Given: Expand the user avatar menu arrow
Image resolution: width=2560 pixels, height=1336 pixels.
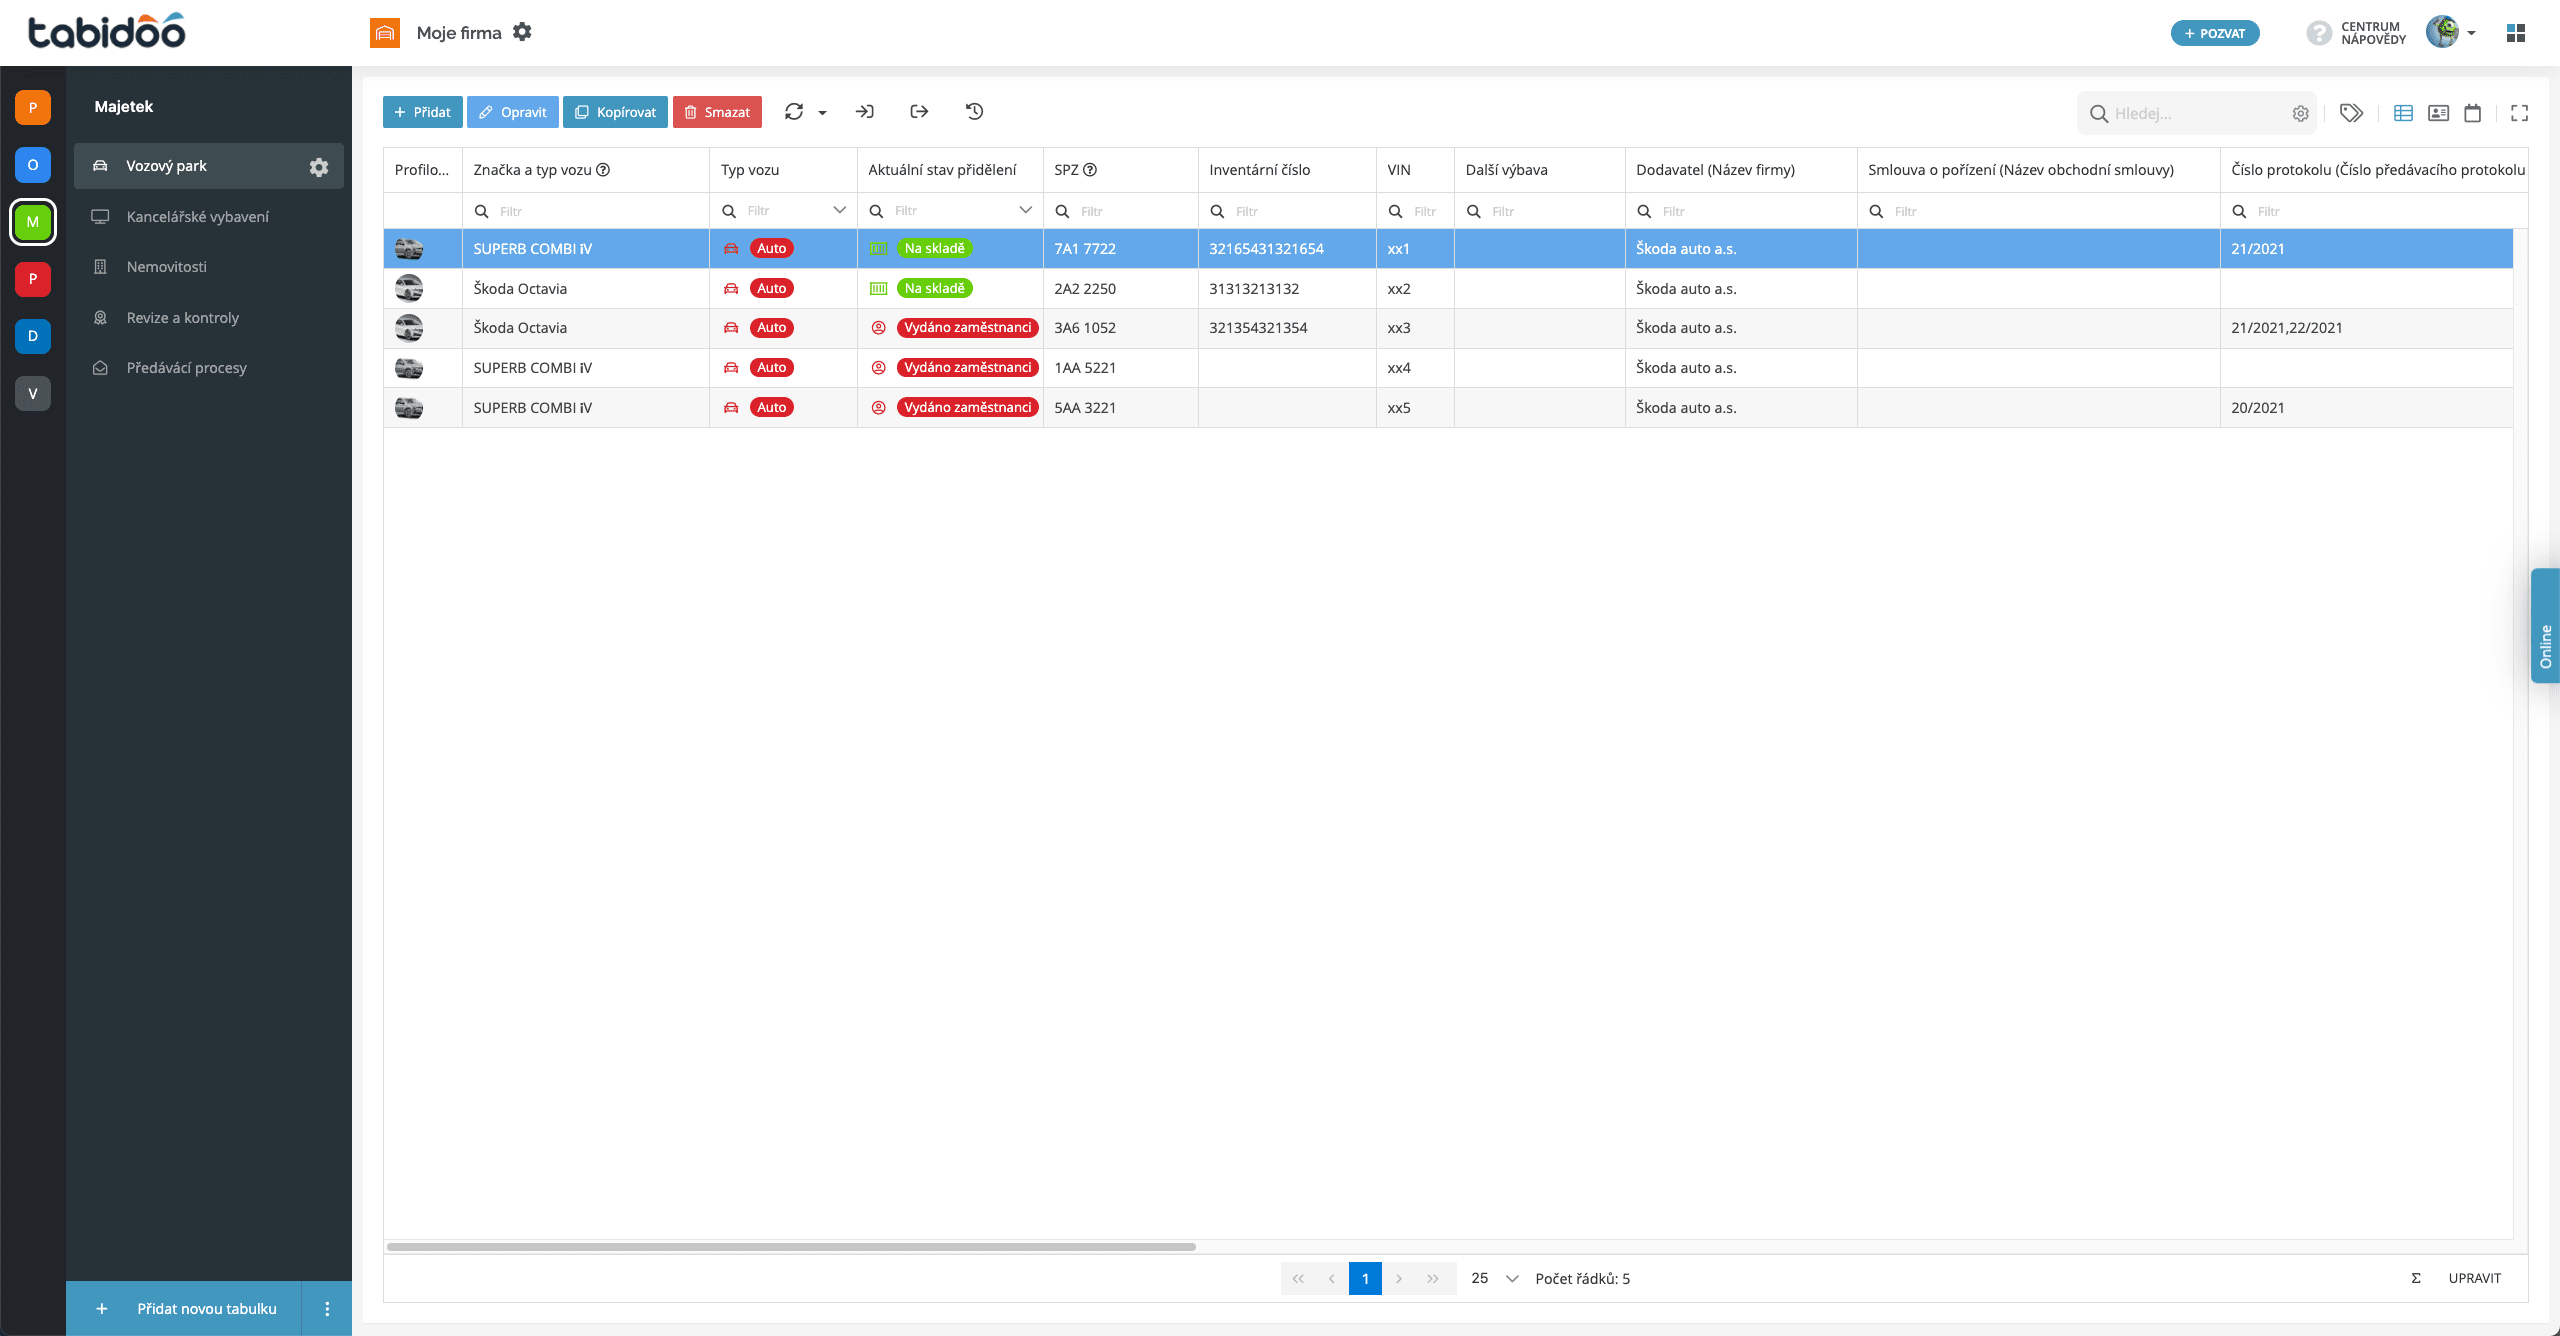Looking at the screenshot, I should 2471,33.
